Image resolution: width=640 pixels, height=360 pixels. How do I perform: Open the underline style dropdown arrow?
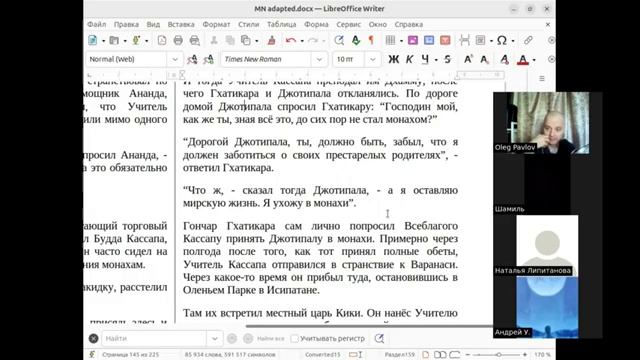pos(436,60)
